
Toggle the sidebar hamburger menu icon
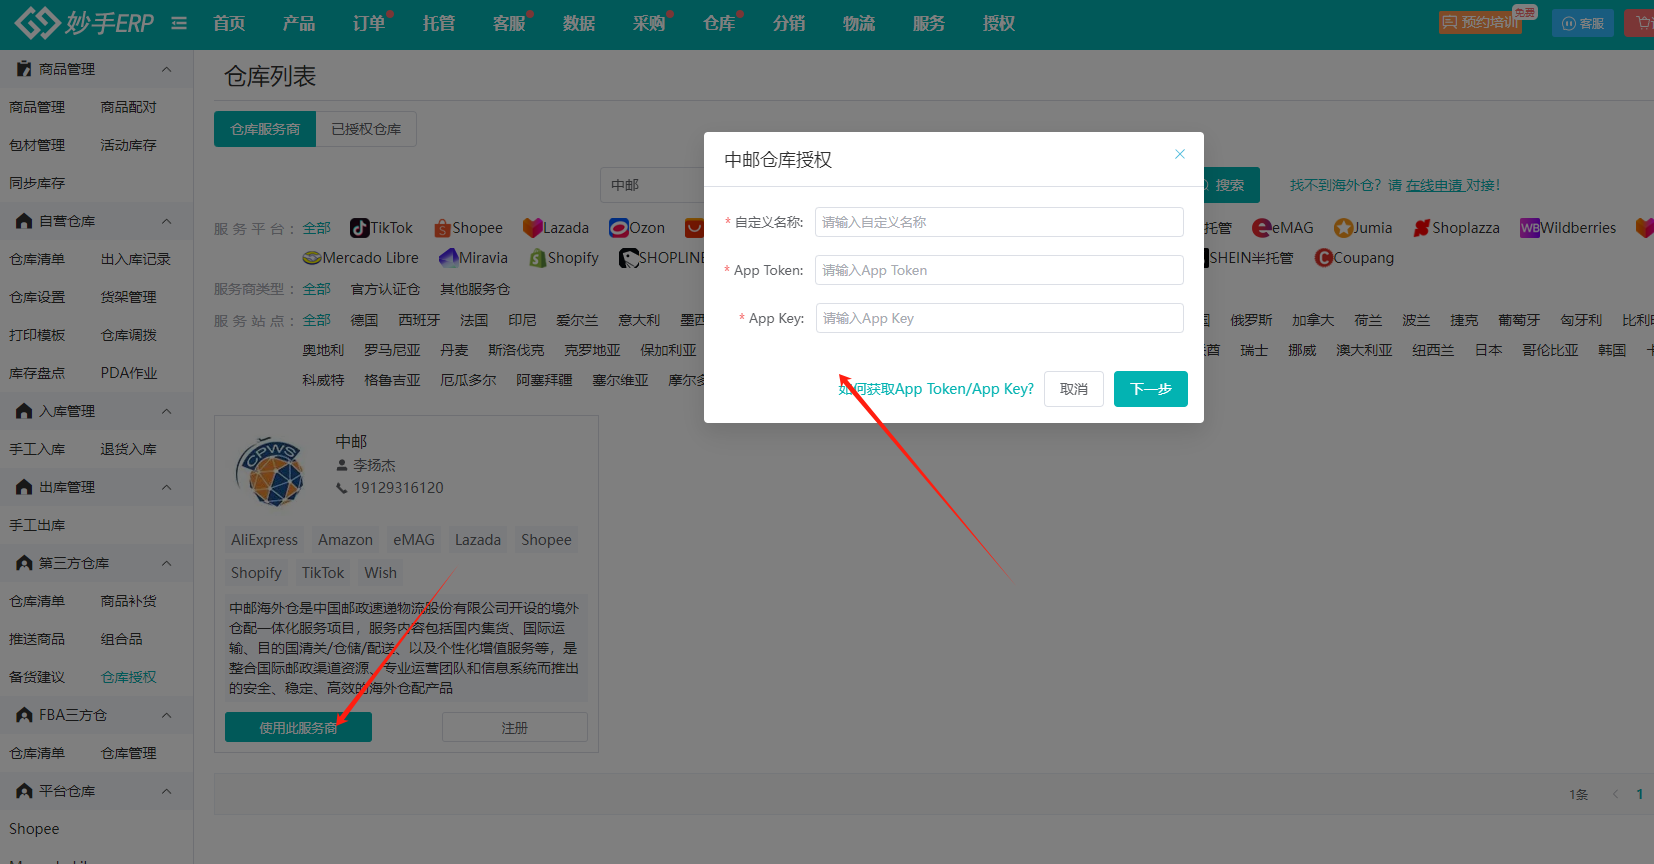(x=179, y=23)
